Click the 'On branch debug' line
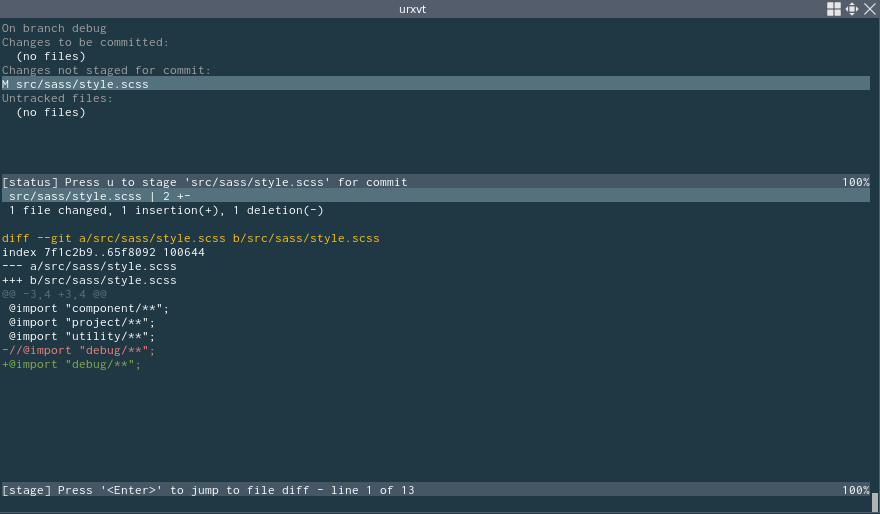The image size is (880, 514). tap(54, 28)
